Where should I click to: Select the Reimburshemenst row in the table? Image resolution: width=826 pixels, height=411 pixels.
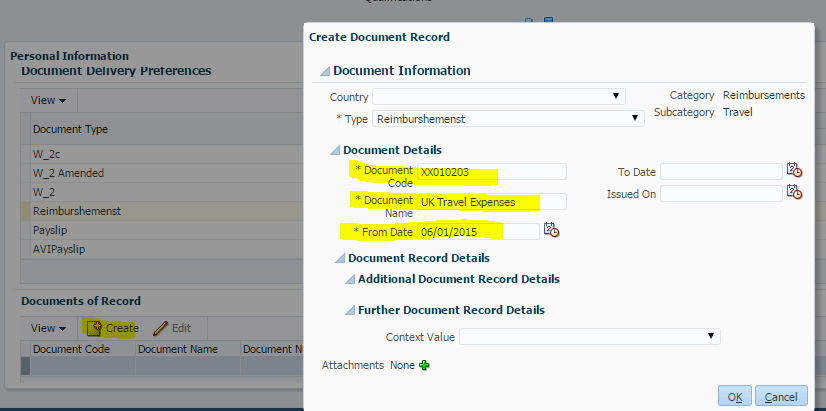click(162, 211)
